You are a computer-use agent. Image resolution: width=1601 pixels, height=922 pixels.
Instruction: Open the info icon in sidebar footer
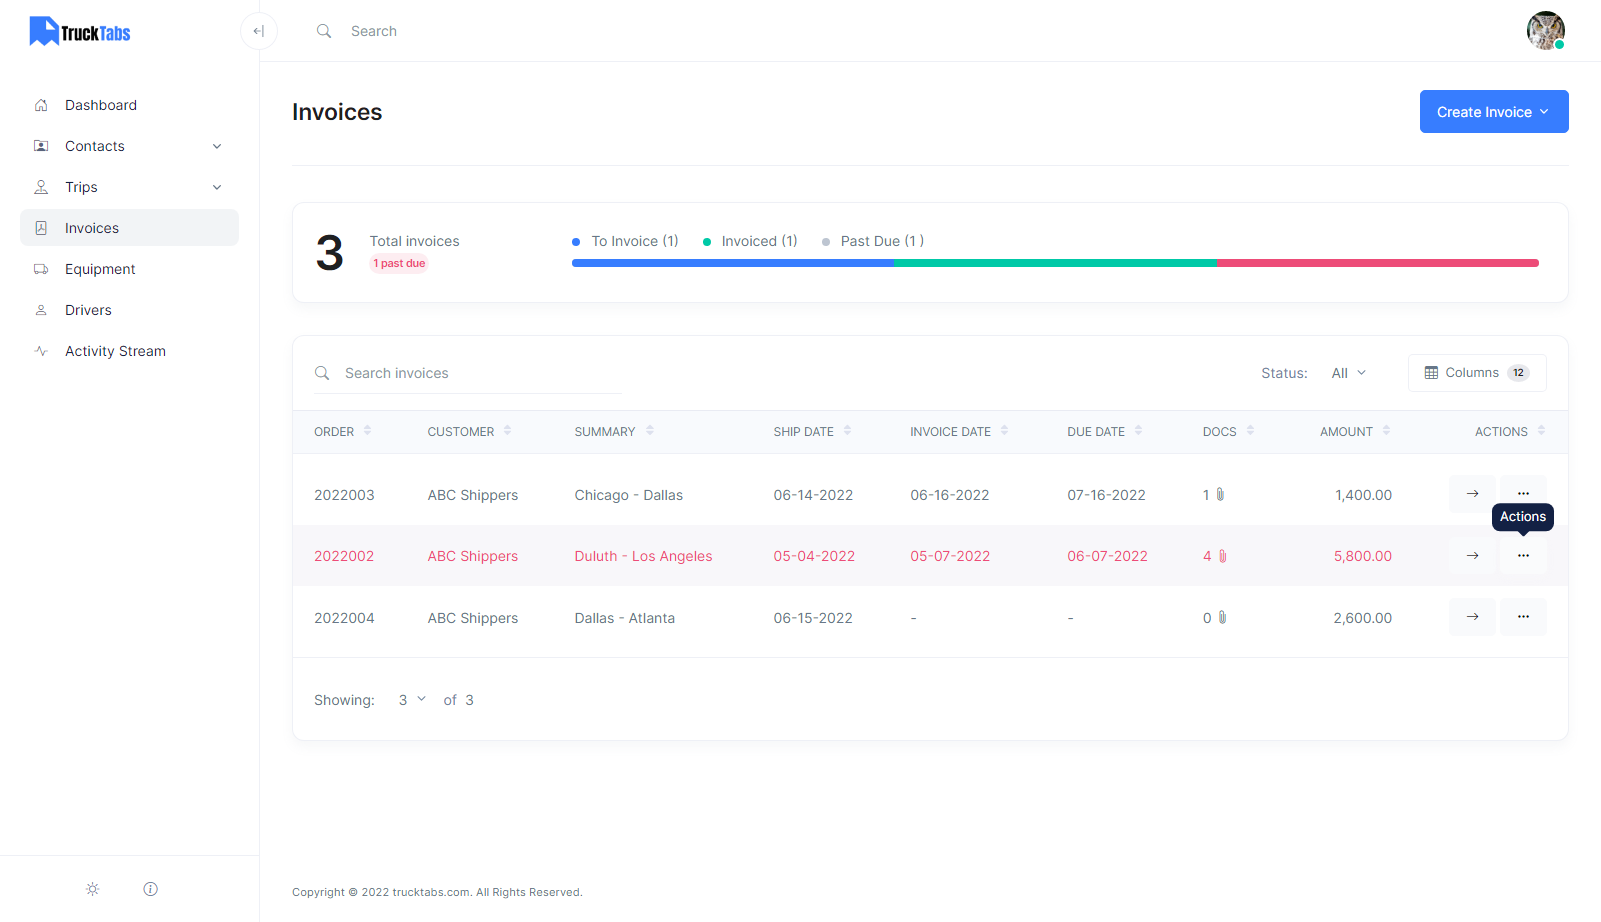[151, 889]
